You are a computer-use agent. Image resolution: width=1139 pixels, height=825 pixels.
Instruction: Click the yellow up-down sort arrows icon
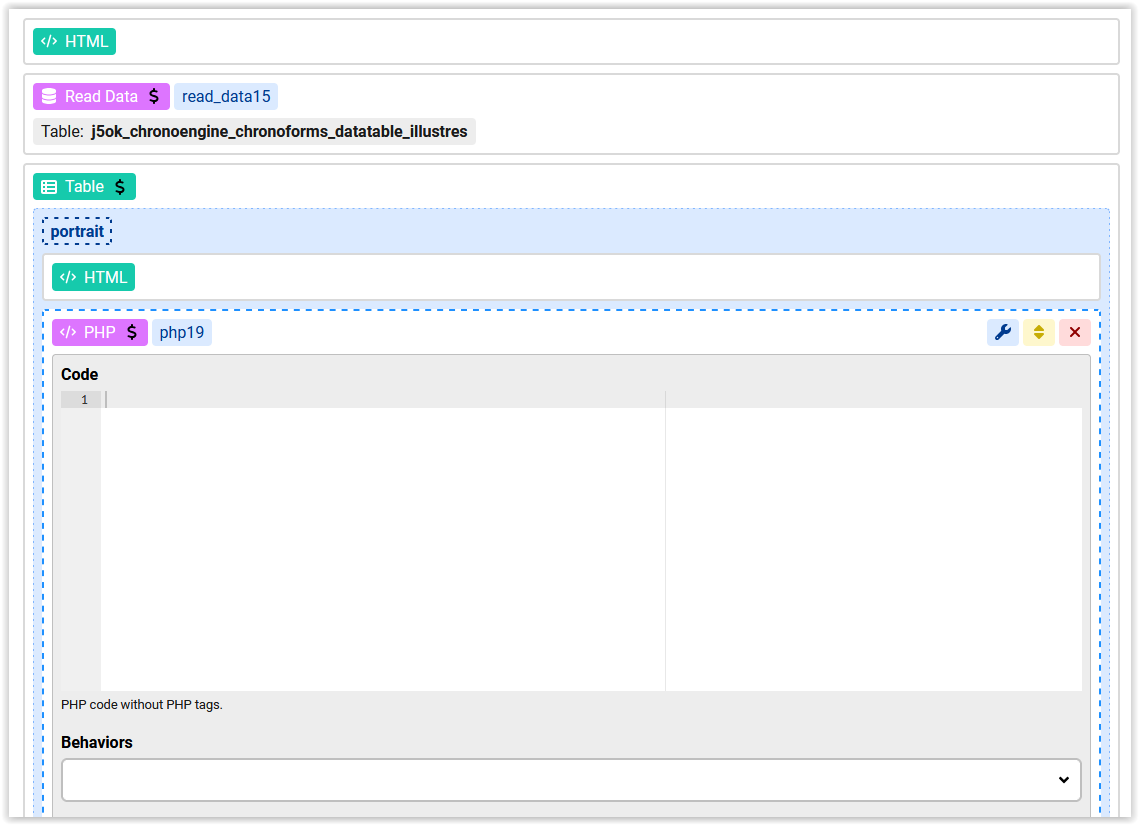pos(1038,333)
